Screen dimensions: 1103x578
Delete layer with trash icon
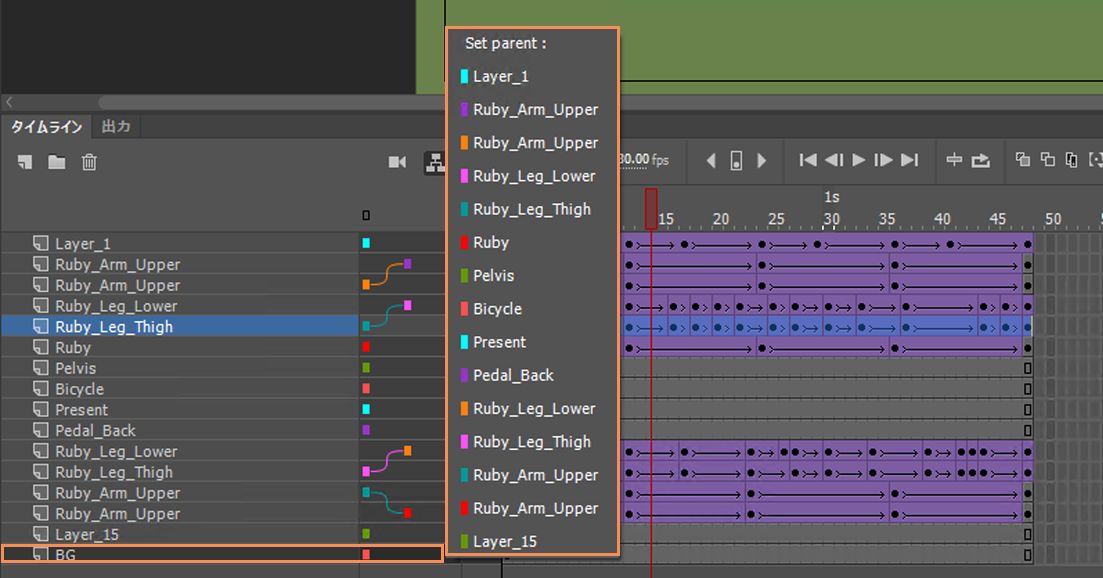pos(89,162)
